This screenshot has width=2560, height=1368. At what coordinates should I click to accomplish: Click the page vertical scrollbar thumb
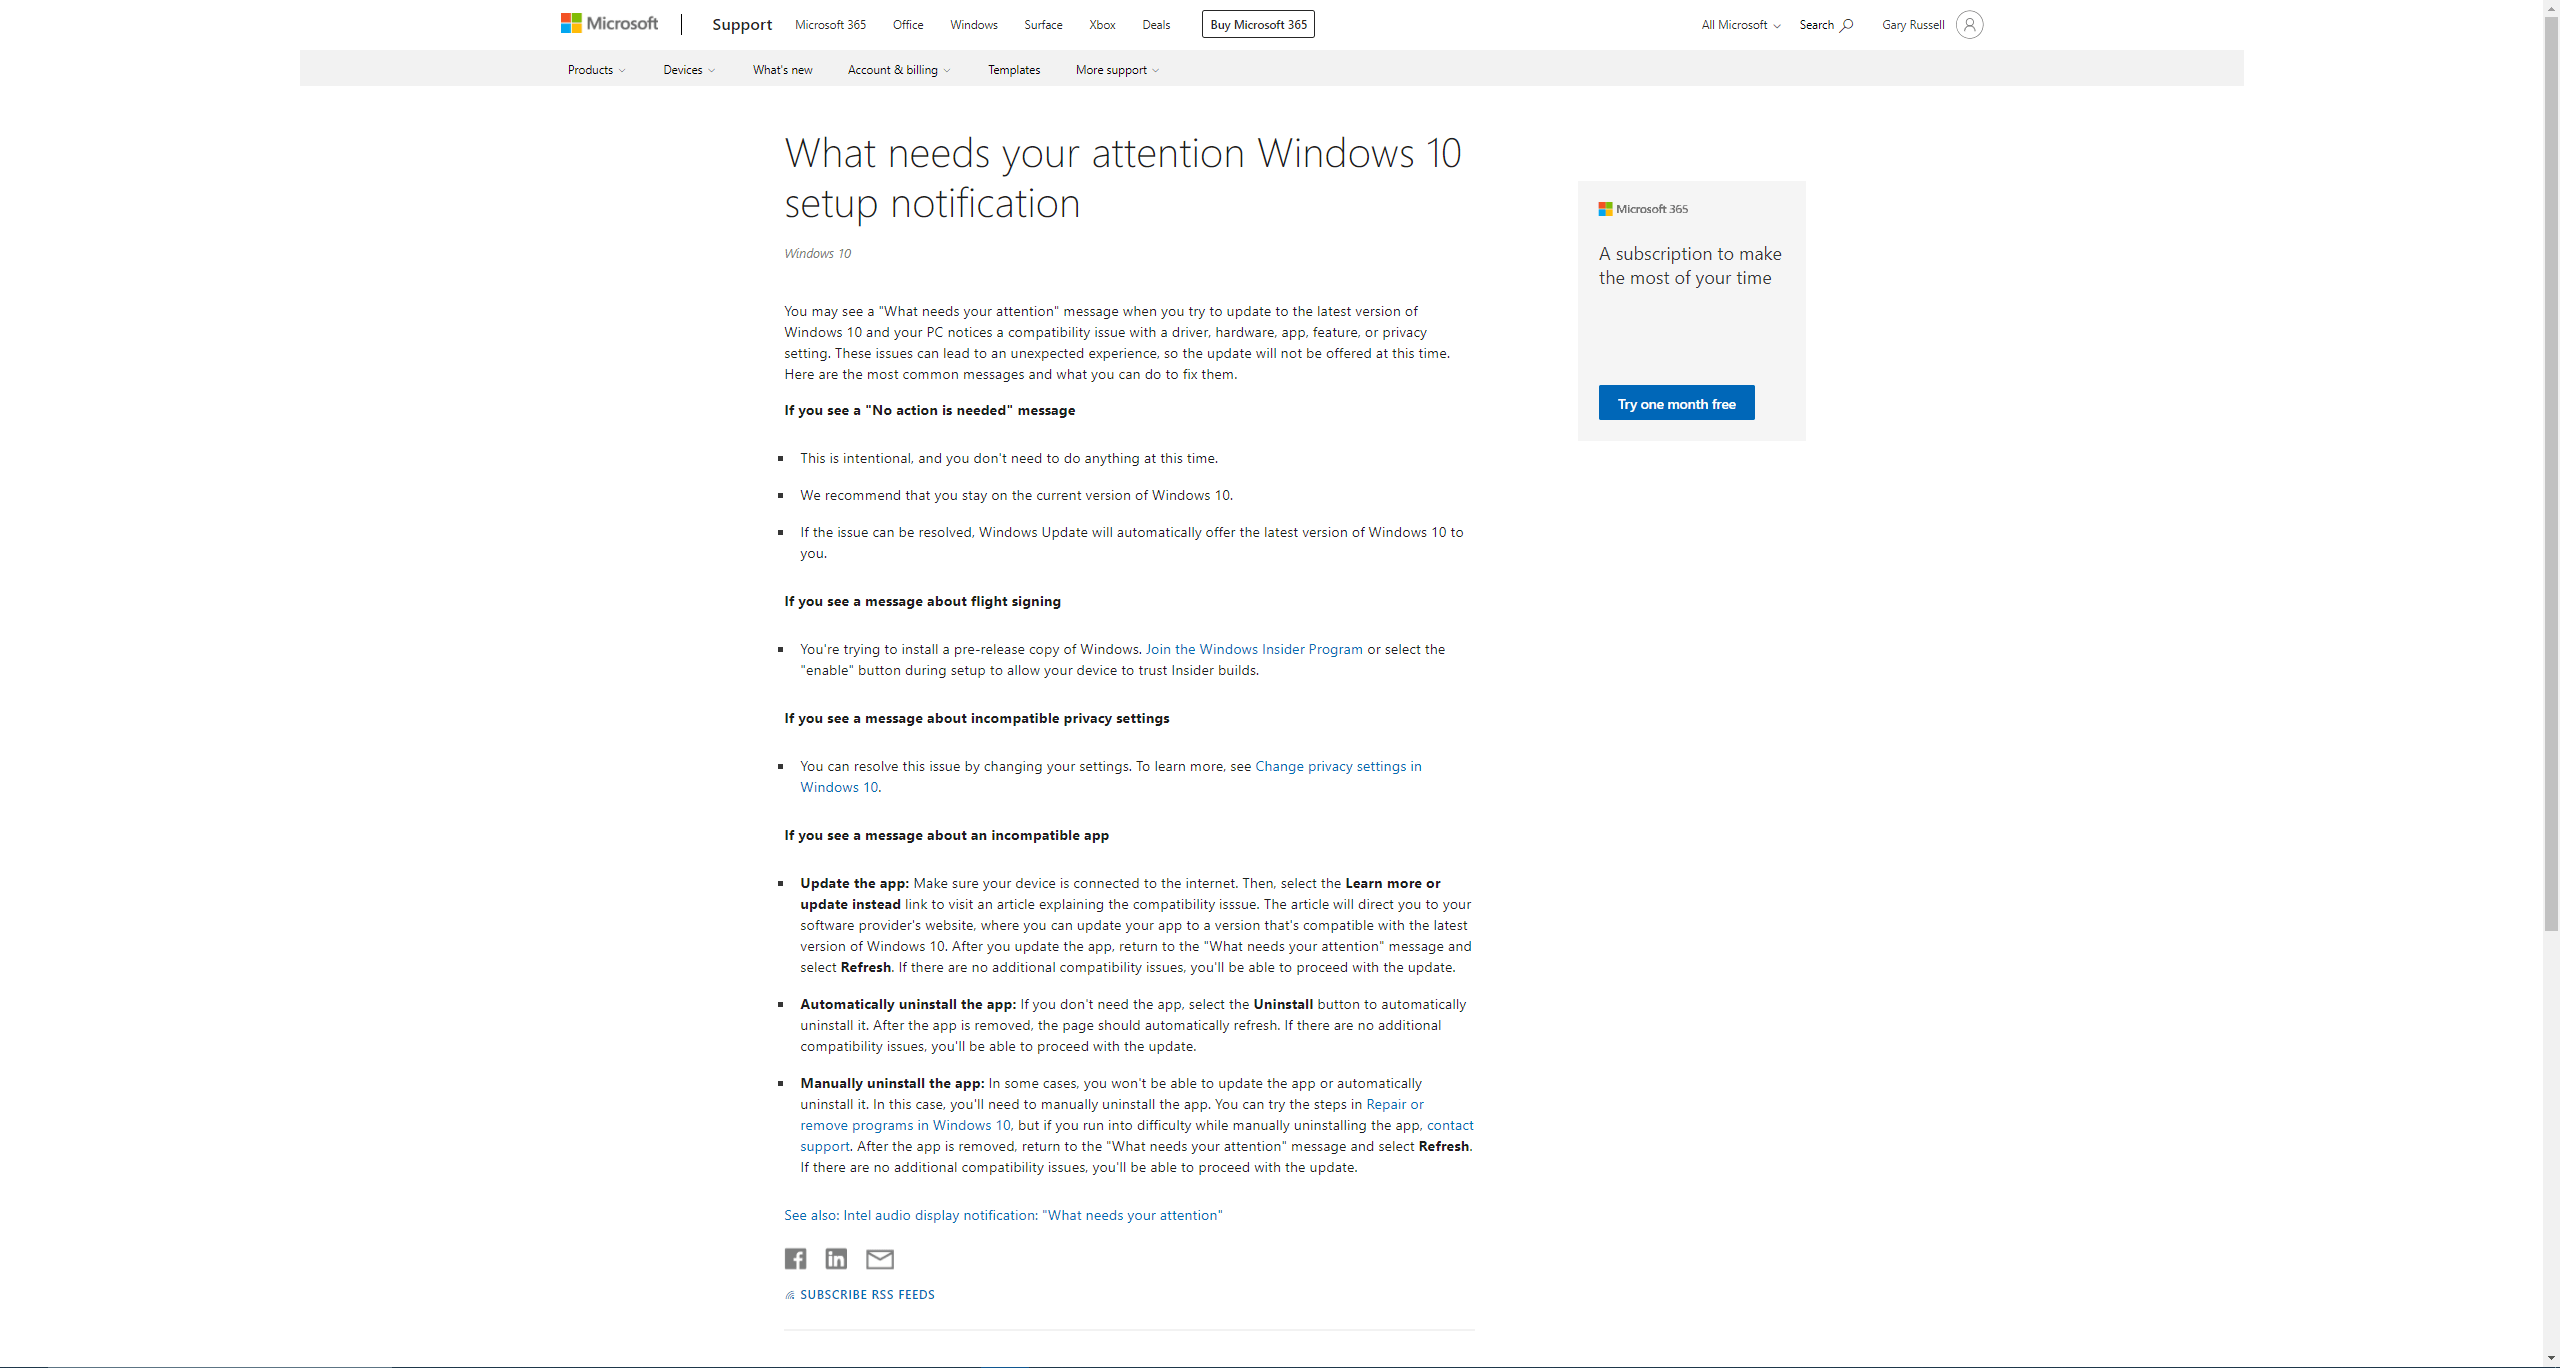coord(2551,472)
